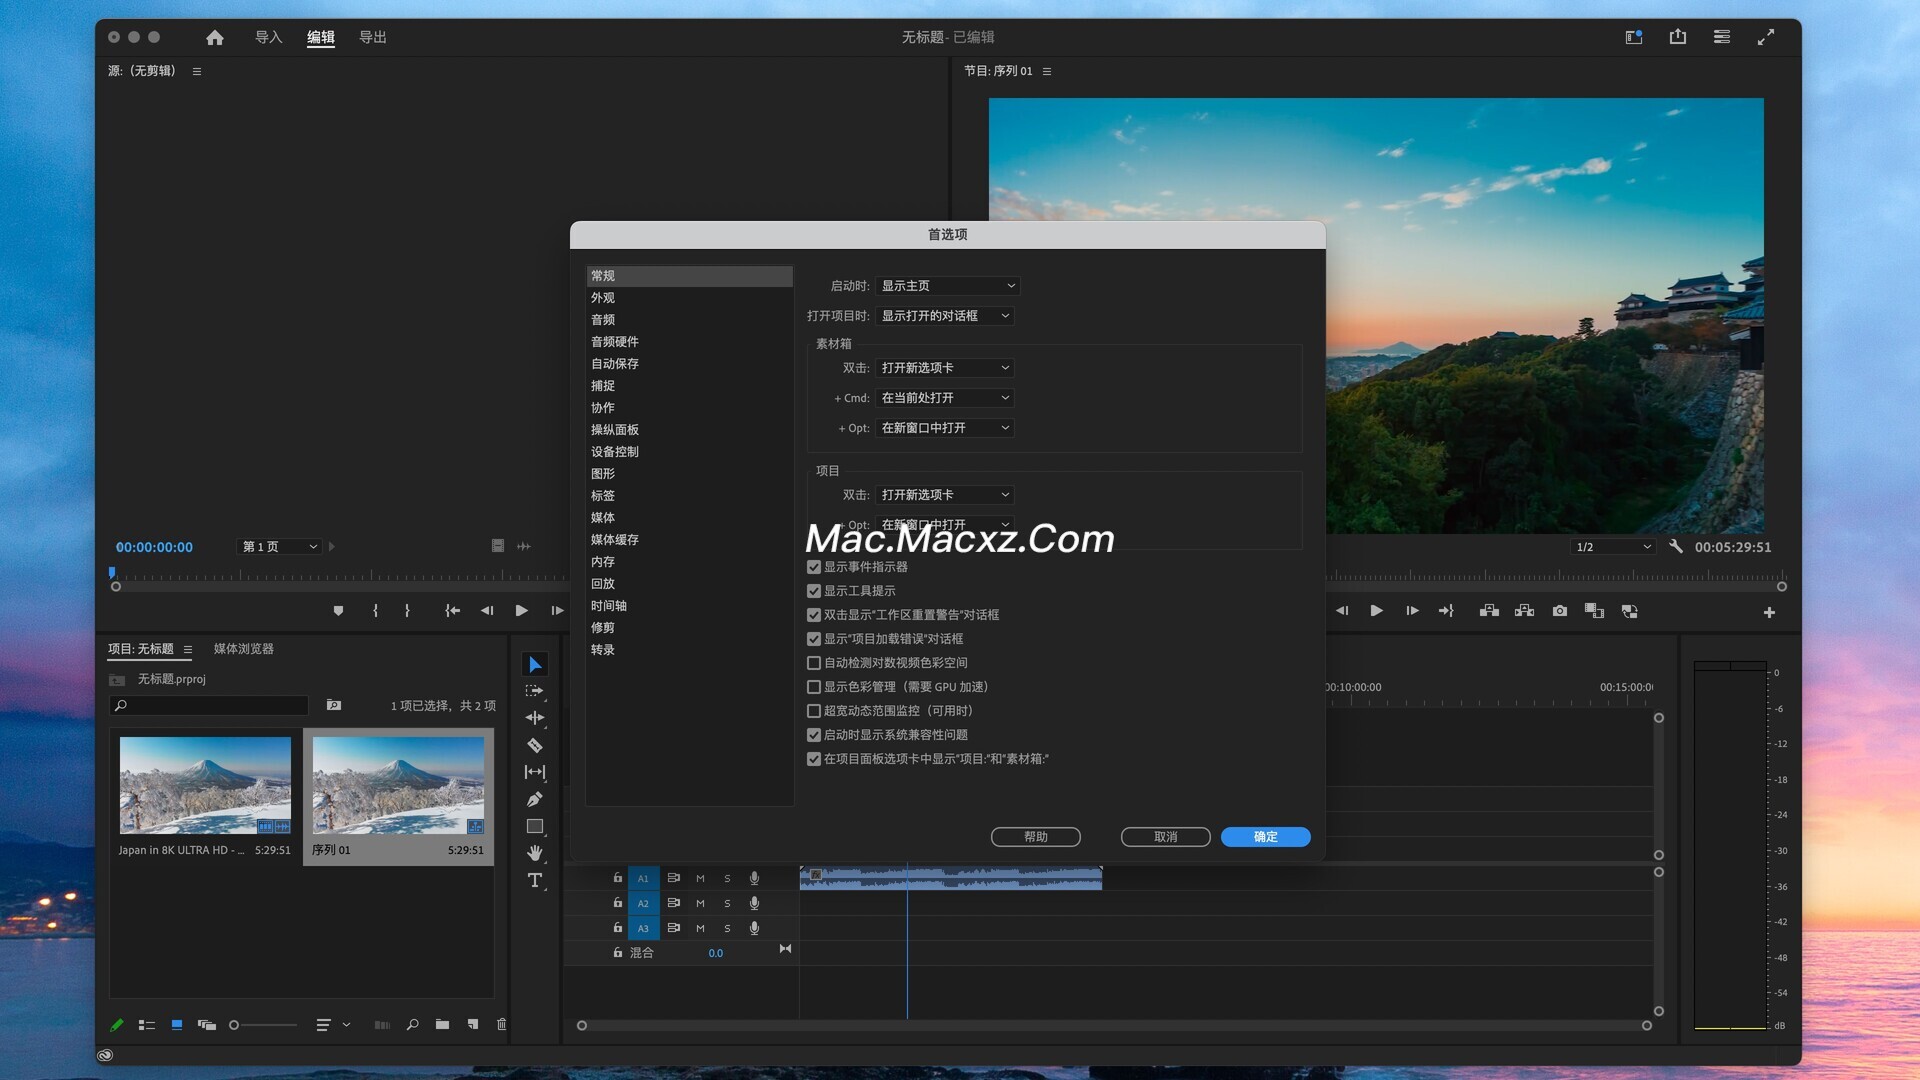Click the Japan in 8K ULTRA HD thumbnail
This screenshot has width=1920, height=1080.
click(x=205, y=786)
